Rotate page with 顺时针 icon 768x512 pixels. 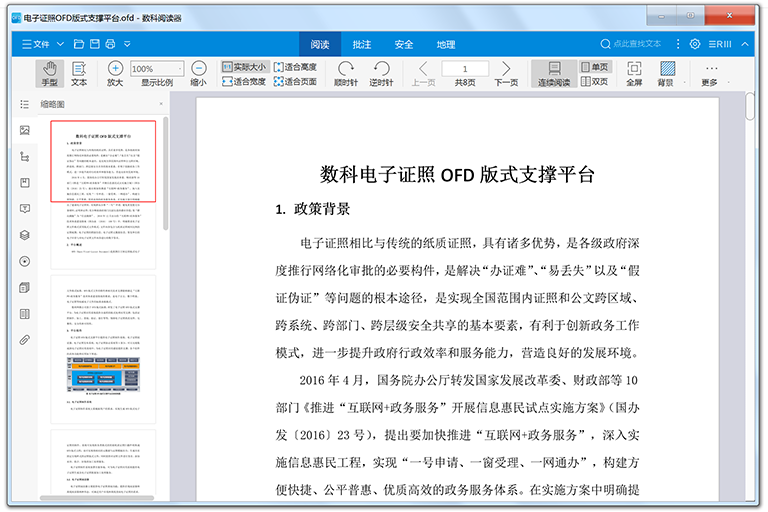pos(346,72)
